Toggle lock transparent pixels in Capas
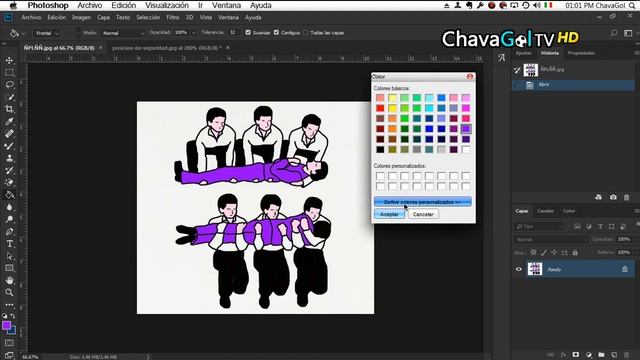 (x=533, y=253)
